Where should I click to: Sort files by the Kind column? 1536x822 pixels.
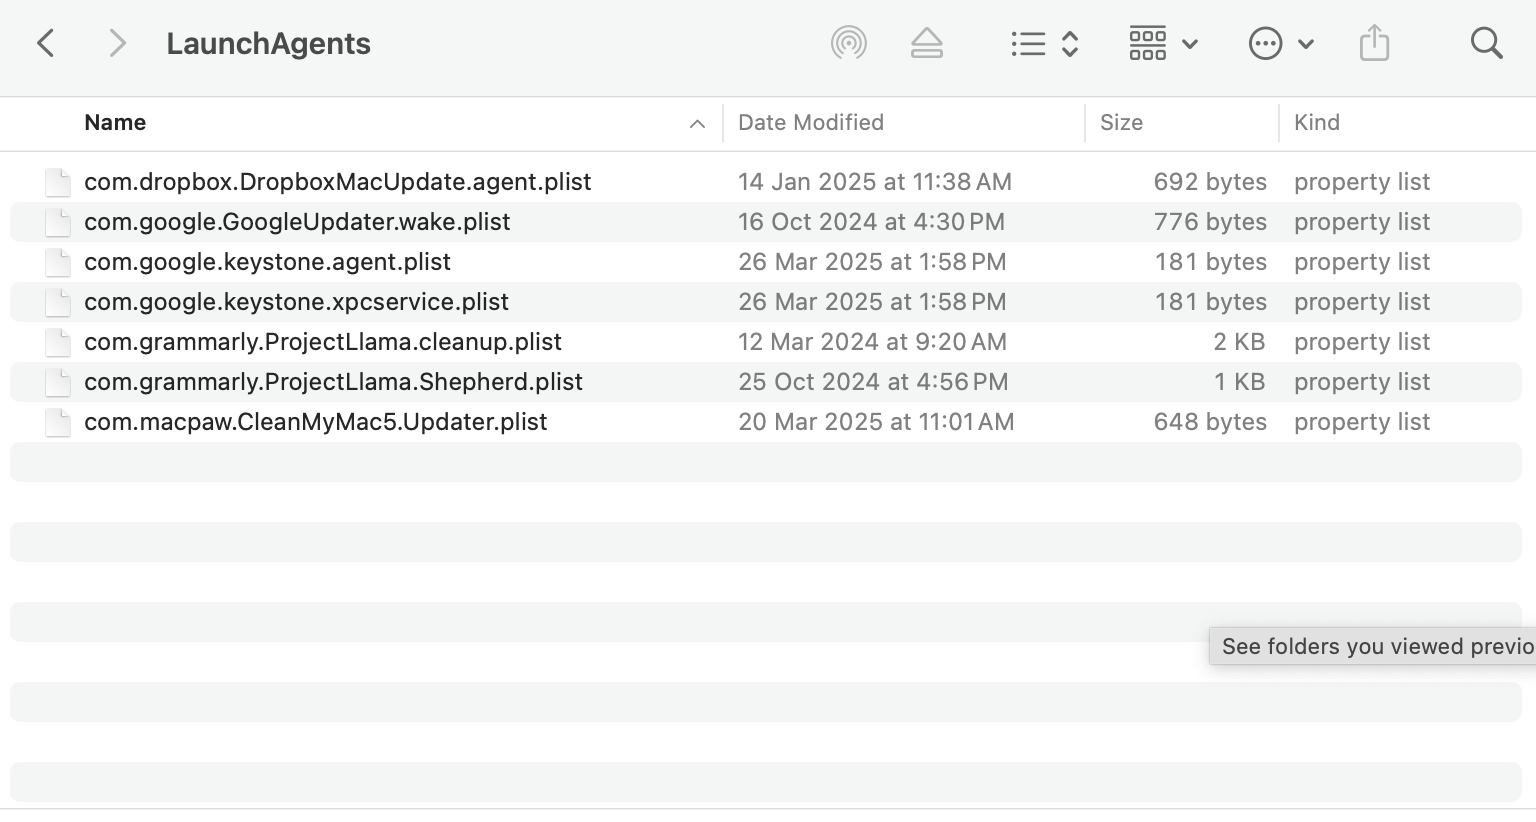point(1316,123)
